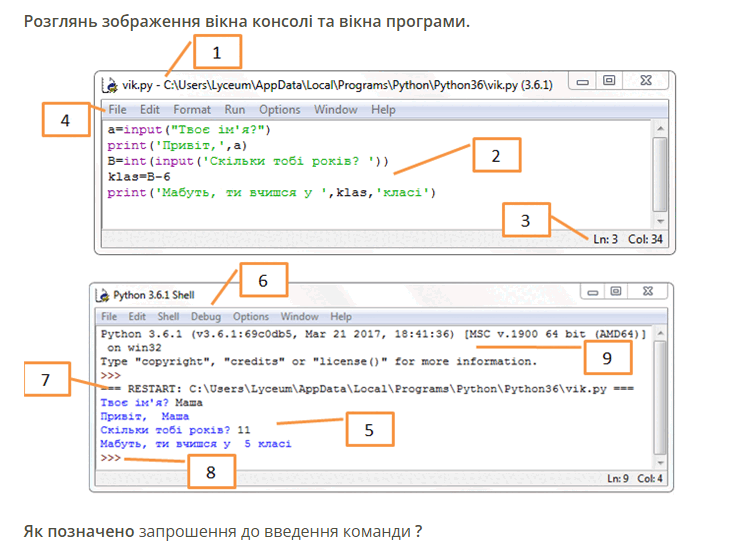Click code line a=input("Твоє ім'я?")

[189, 130]
